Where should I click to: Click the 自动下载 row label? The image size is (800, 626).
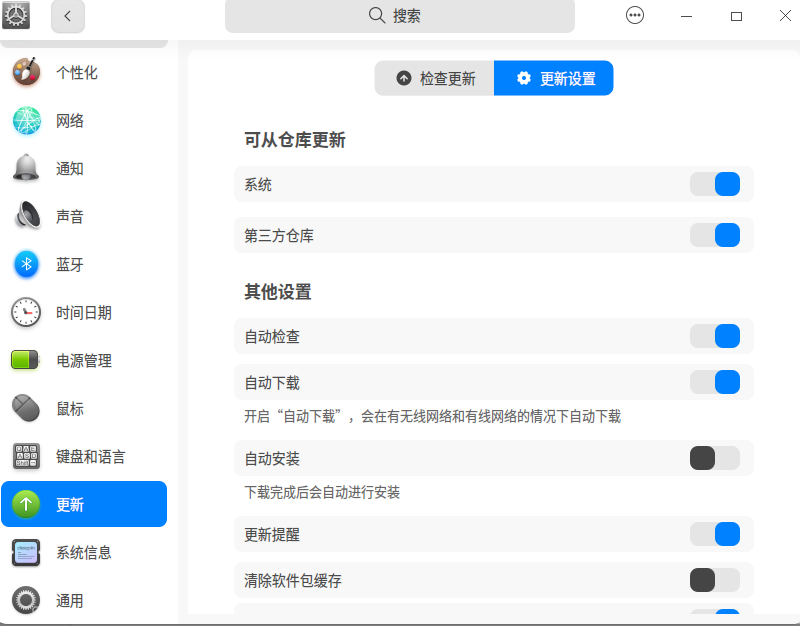tap(272, 383)
